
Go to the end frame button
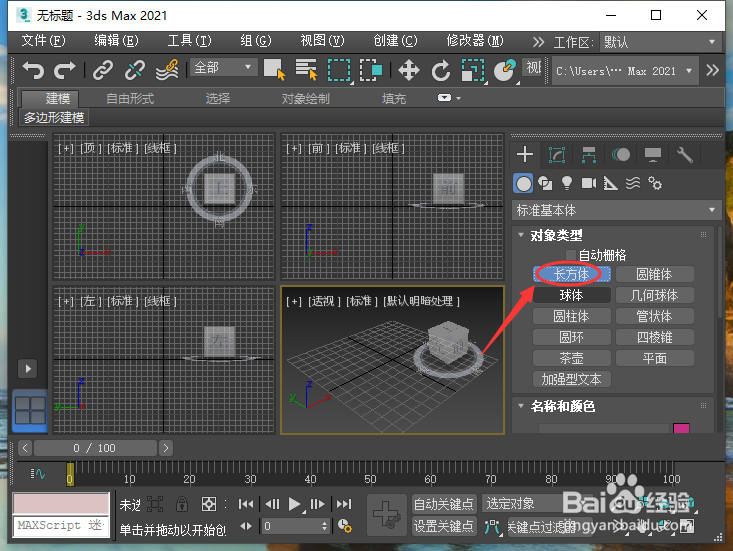pos(344,504)
